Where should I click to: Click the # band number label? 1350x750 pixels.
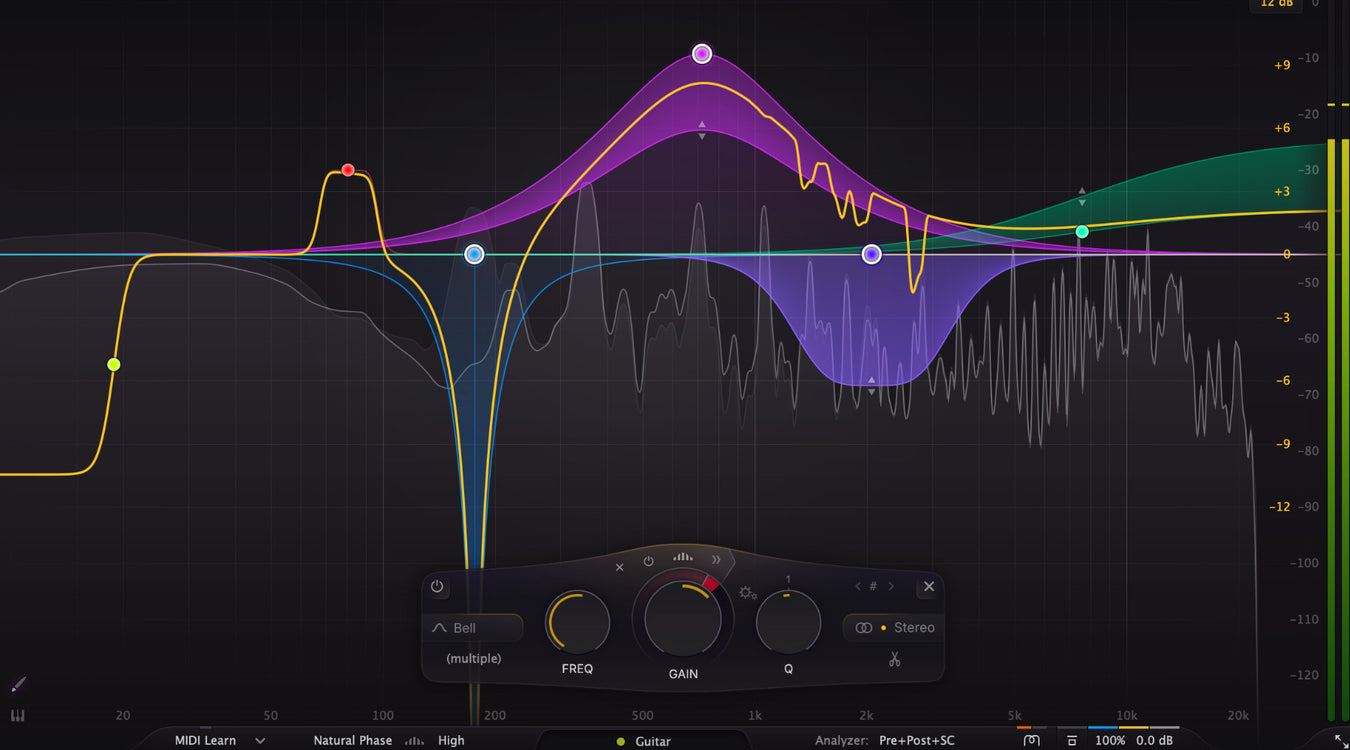click(873, 587)
